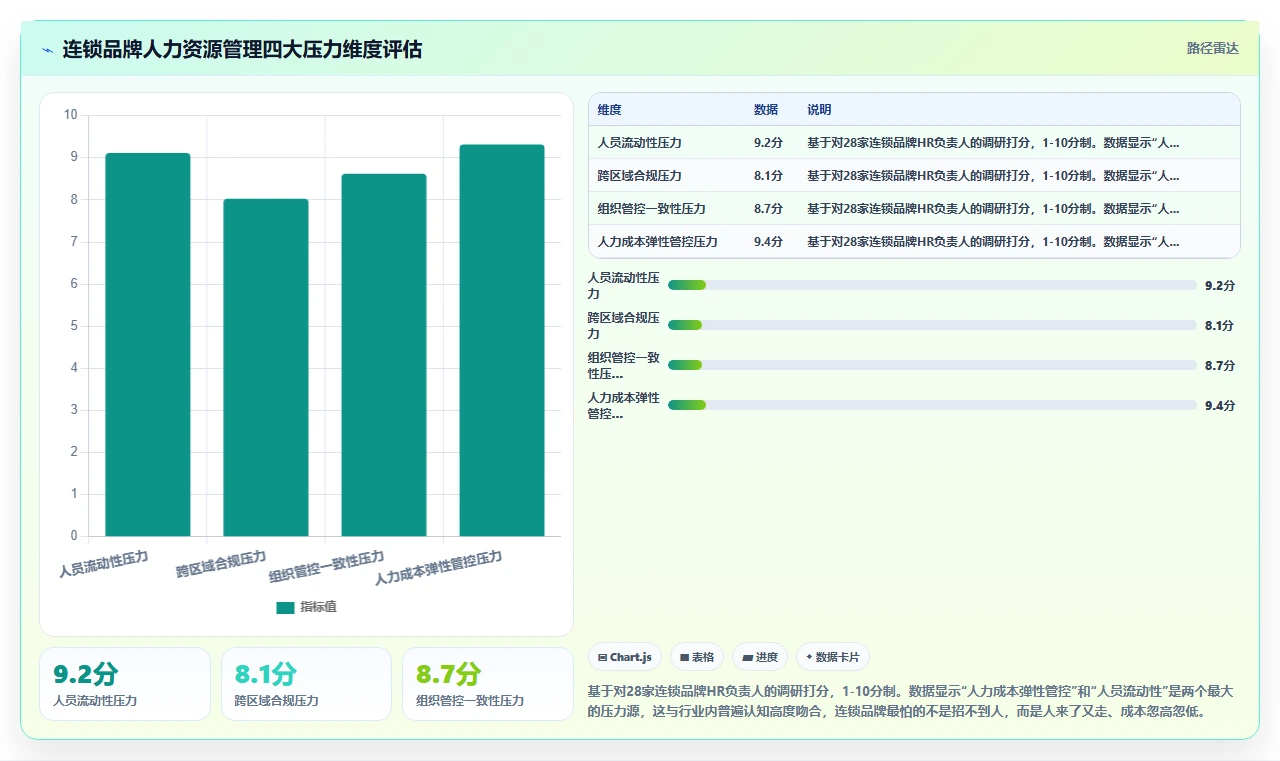Screen dimensions: 1280x761
Task: Click the 说明 column header
Action: [x=819, y=110]
